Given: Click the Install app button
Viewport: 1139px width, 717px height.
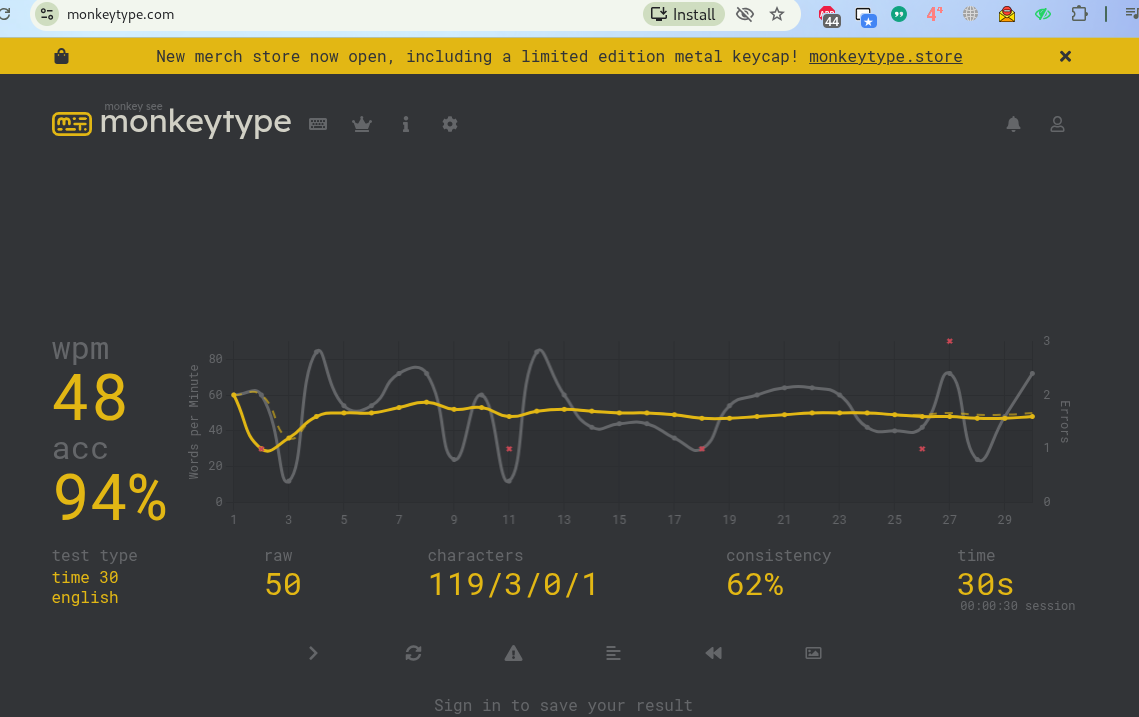Looking at the screenshot, I should point(683,14).
